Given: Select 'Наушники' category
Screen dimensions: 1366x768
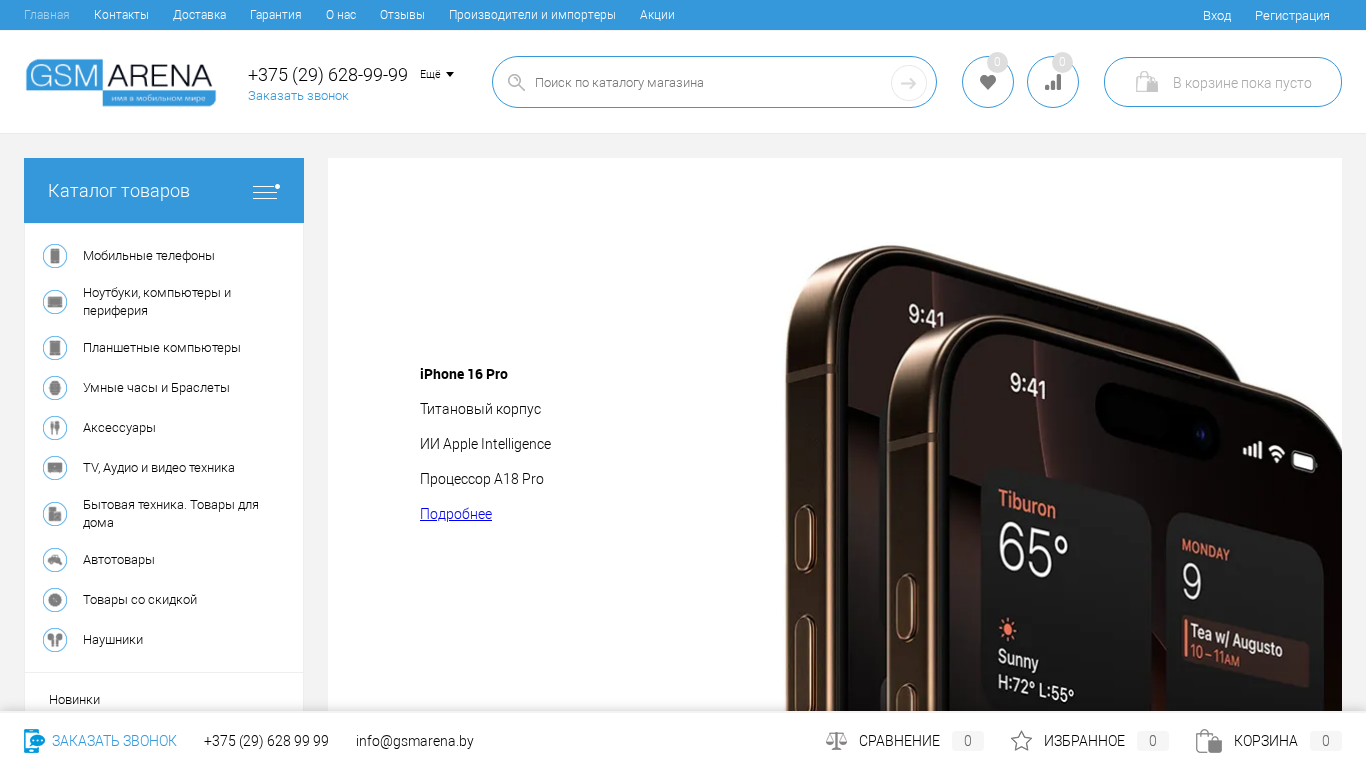Looking at the screenshot, I should click(113, 640).
